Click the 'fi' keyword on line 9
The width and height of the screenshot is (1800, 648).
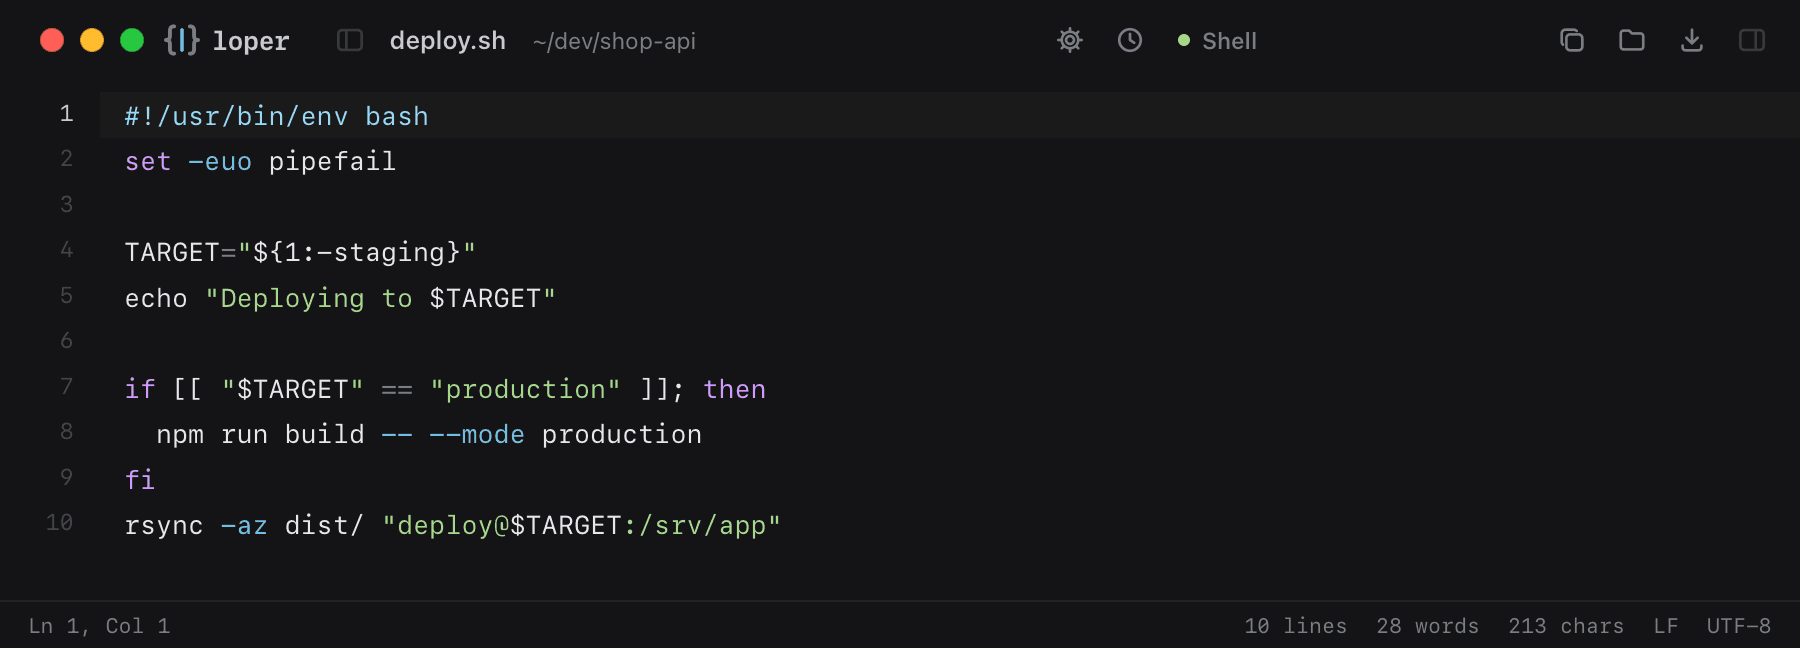[140, 479]
